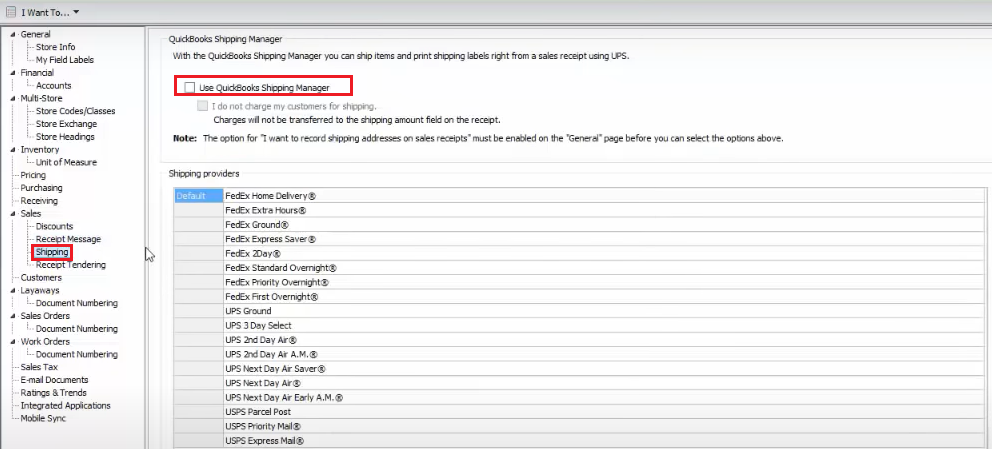Click the Work Orders tree heading

click(x=44, y=341)
